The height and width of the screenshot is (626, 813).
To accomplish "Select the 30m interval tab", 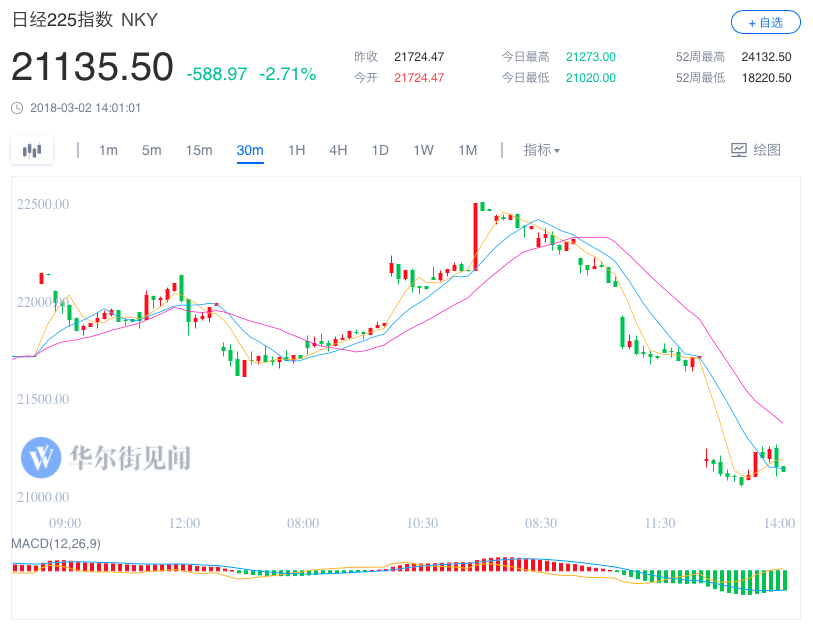I will pyautogui.click(x=250, y=150).
